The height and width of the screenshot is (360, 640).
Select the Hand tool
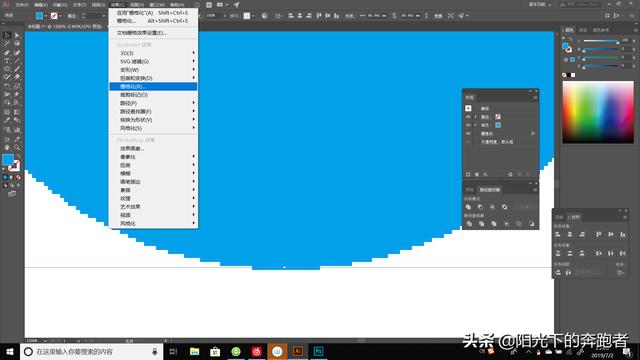point(7,147)
